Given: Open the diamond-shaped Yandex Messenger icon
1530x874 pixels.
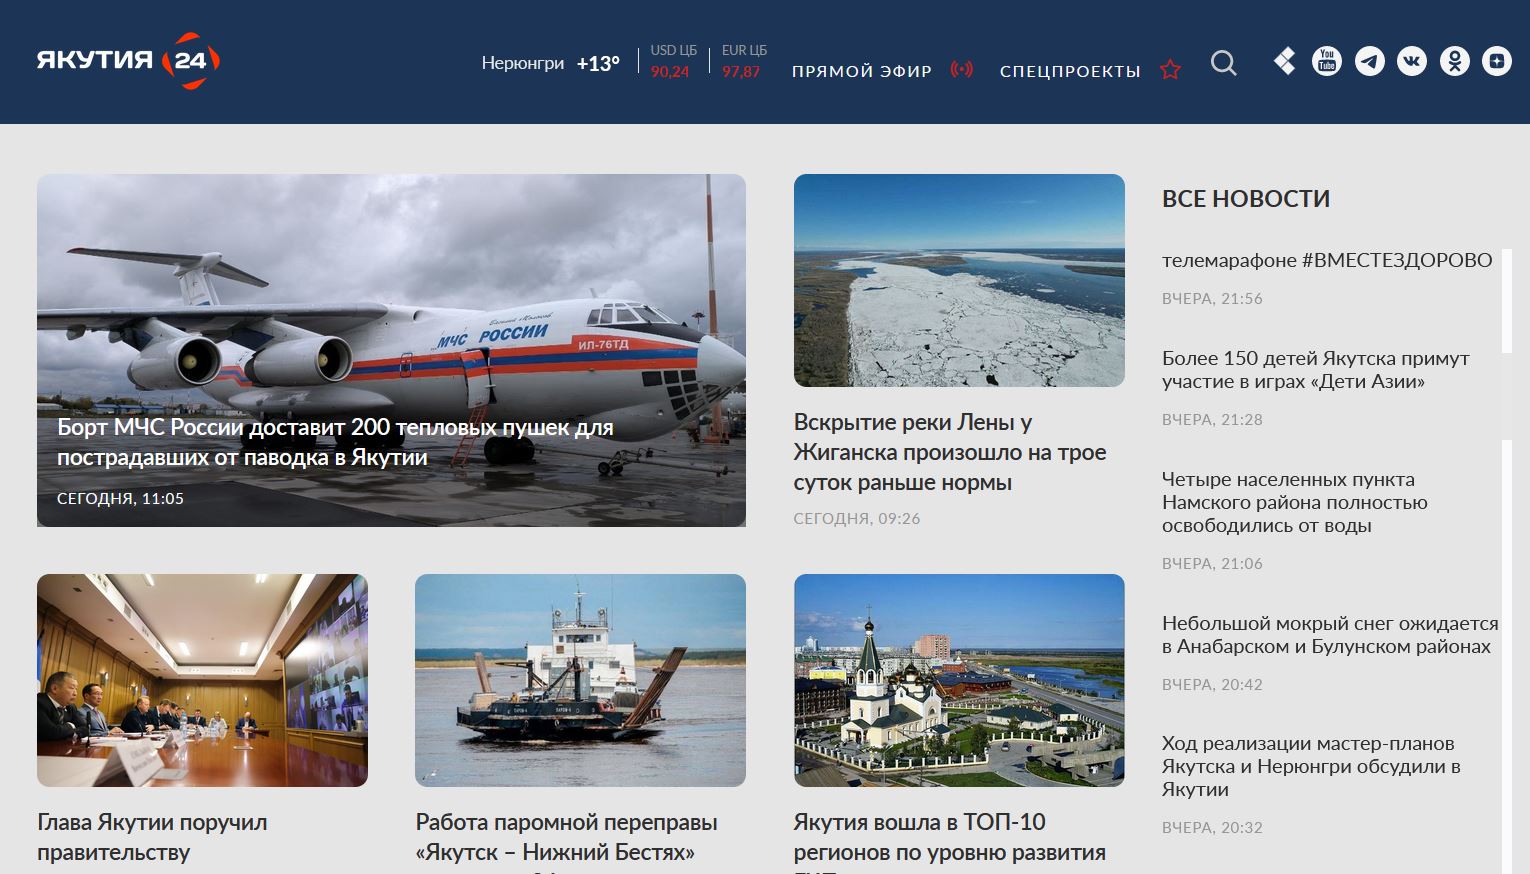Looking at the screenshot, I should pyautogui.click(x=1285, y=61).
